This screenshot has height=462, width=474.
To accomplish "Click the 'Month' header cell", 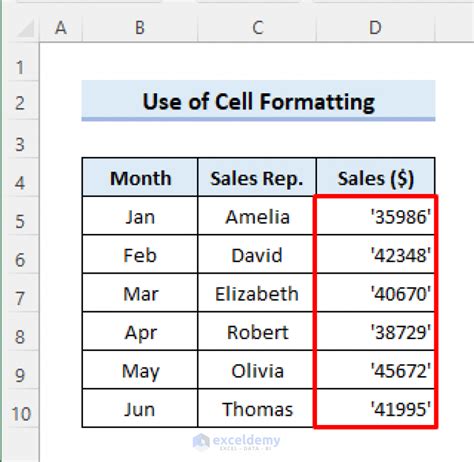I will 140,177.
